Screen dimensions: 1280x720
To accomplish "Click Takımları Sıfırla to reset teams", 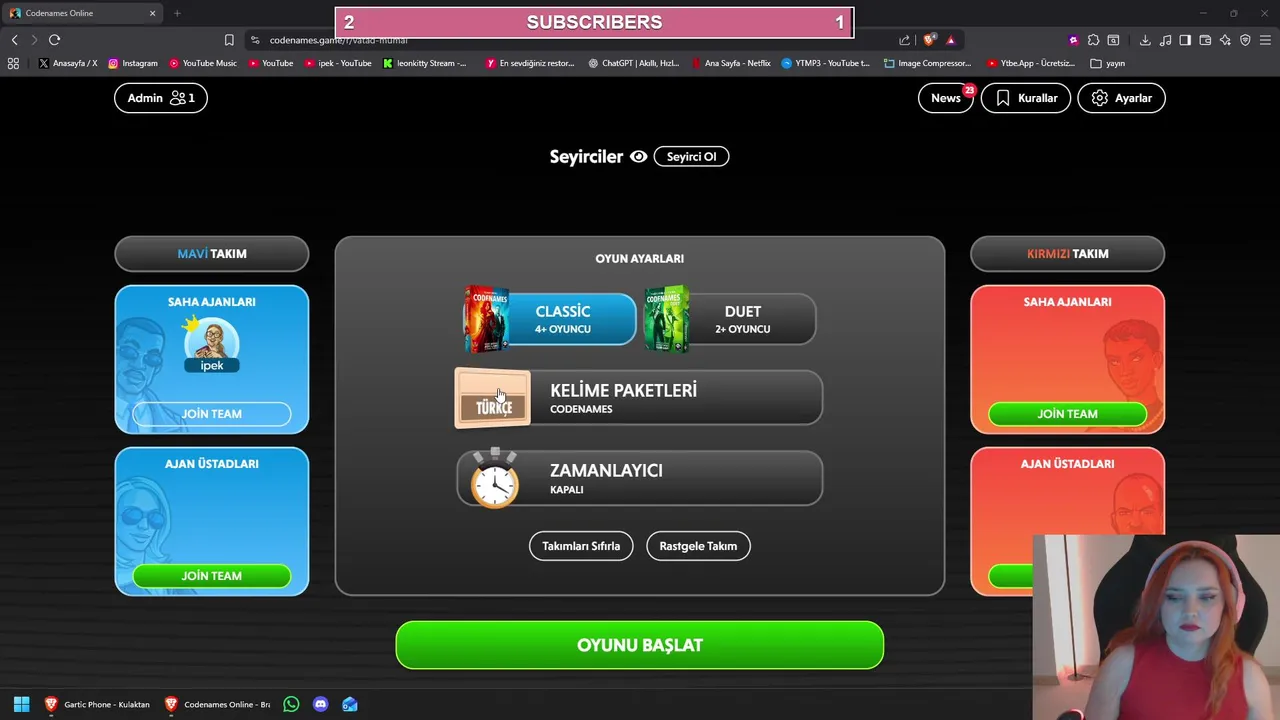I will 581,546.
